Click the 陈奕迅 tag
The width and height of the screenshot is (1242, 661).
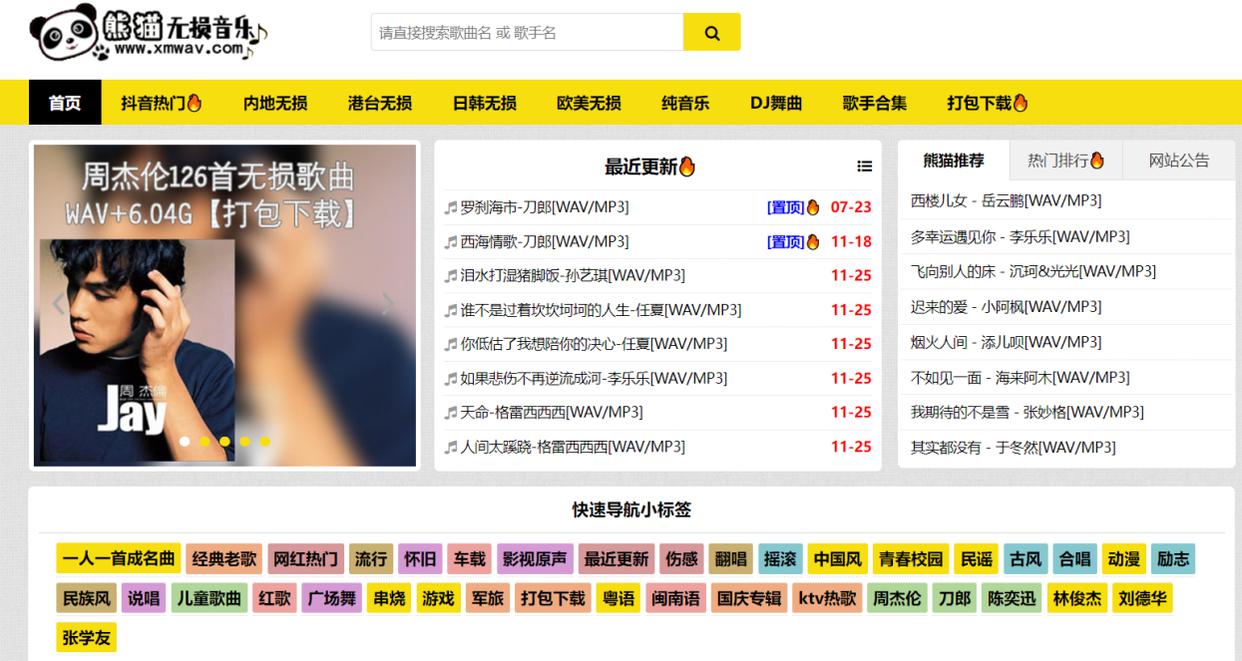click(x=1010, y=599)
